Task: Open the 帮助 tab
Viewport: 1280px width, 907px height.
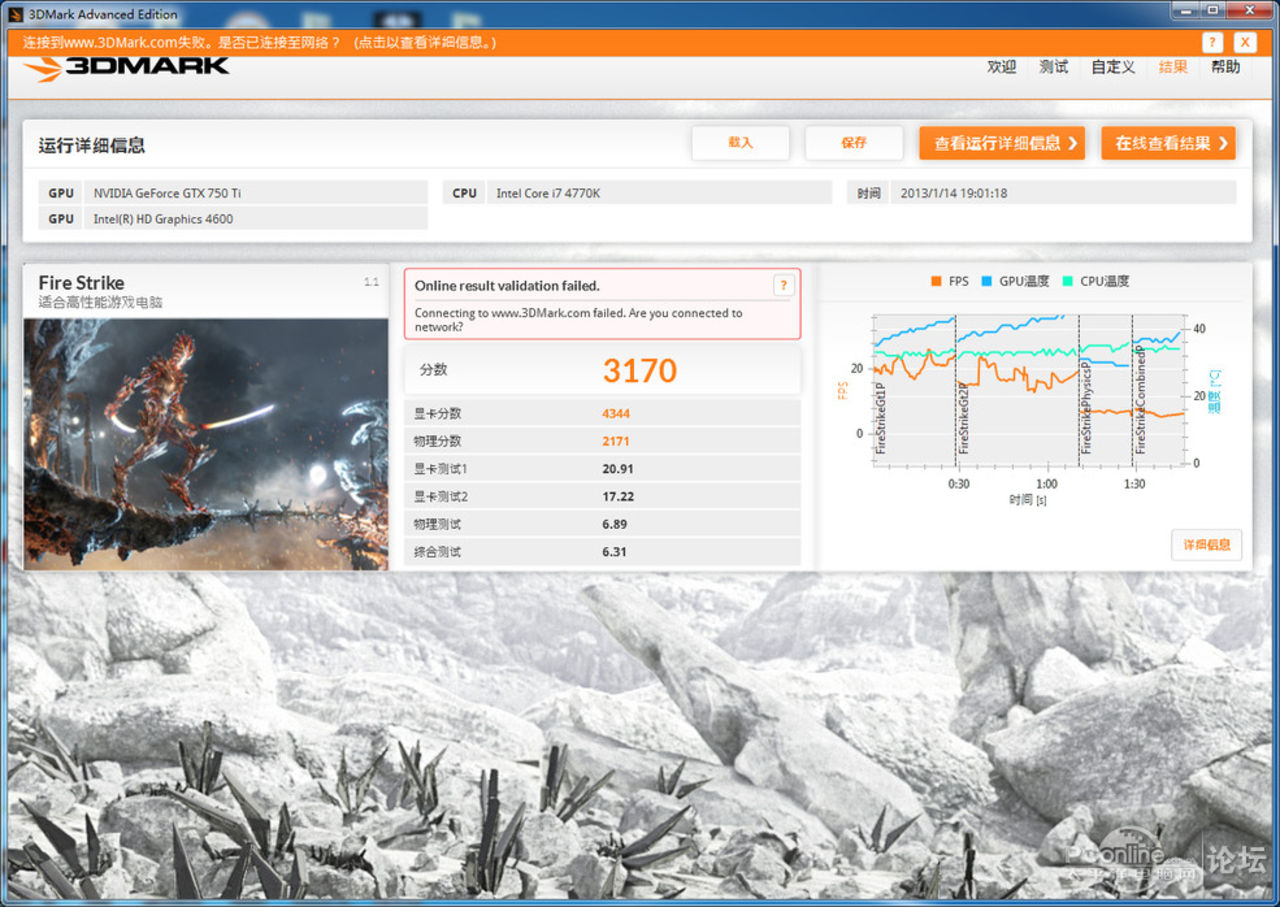Action: tap(1225, 67)
